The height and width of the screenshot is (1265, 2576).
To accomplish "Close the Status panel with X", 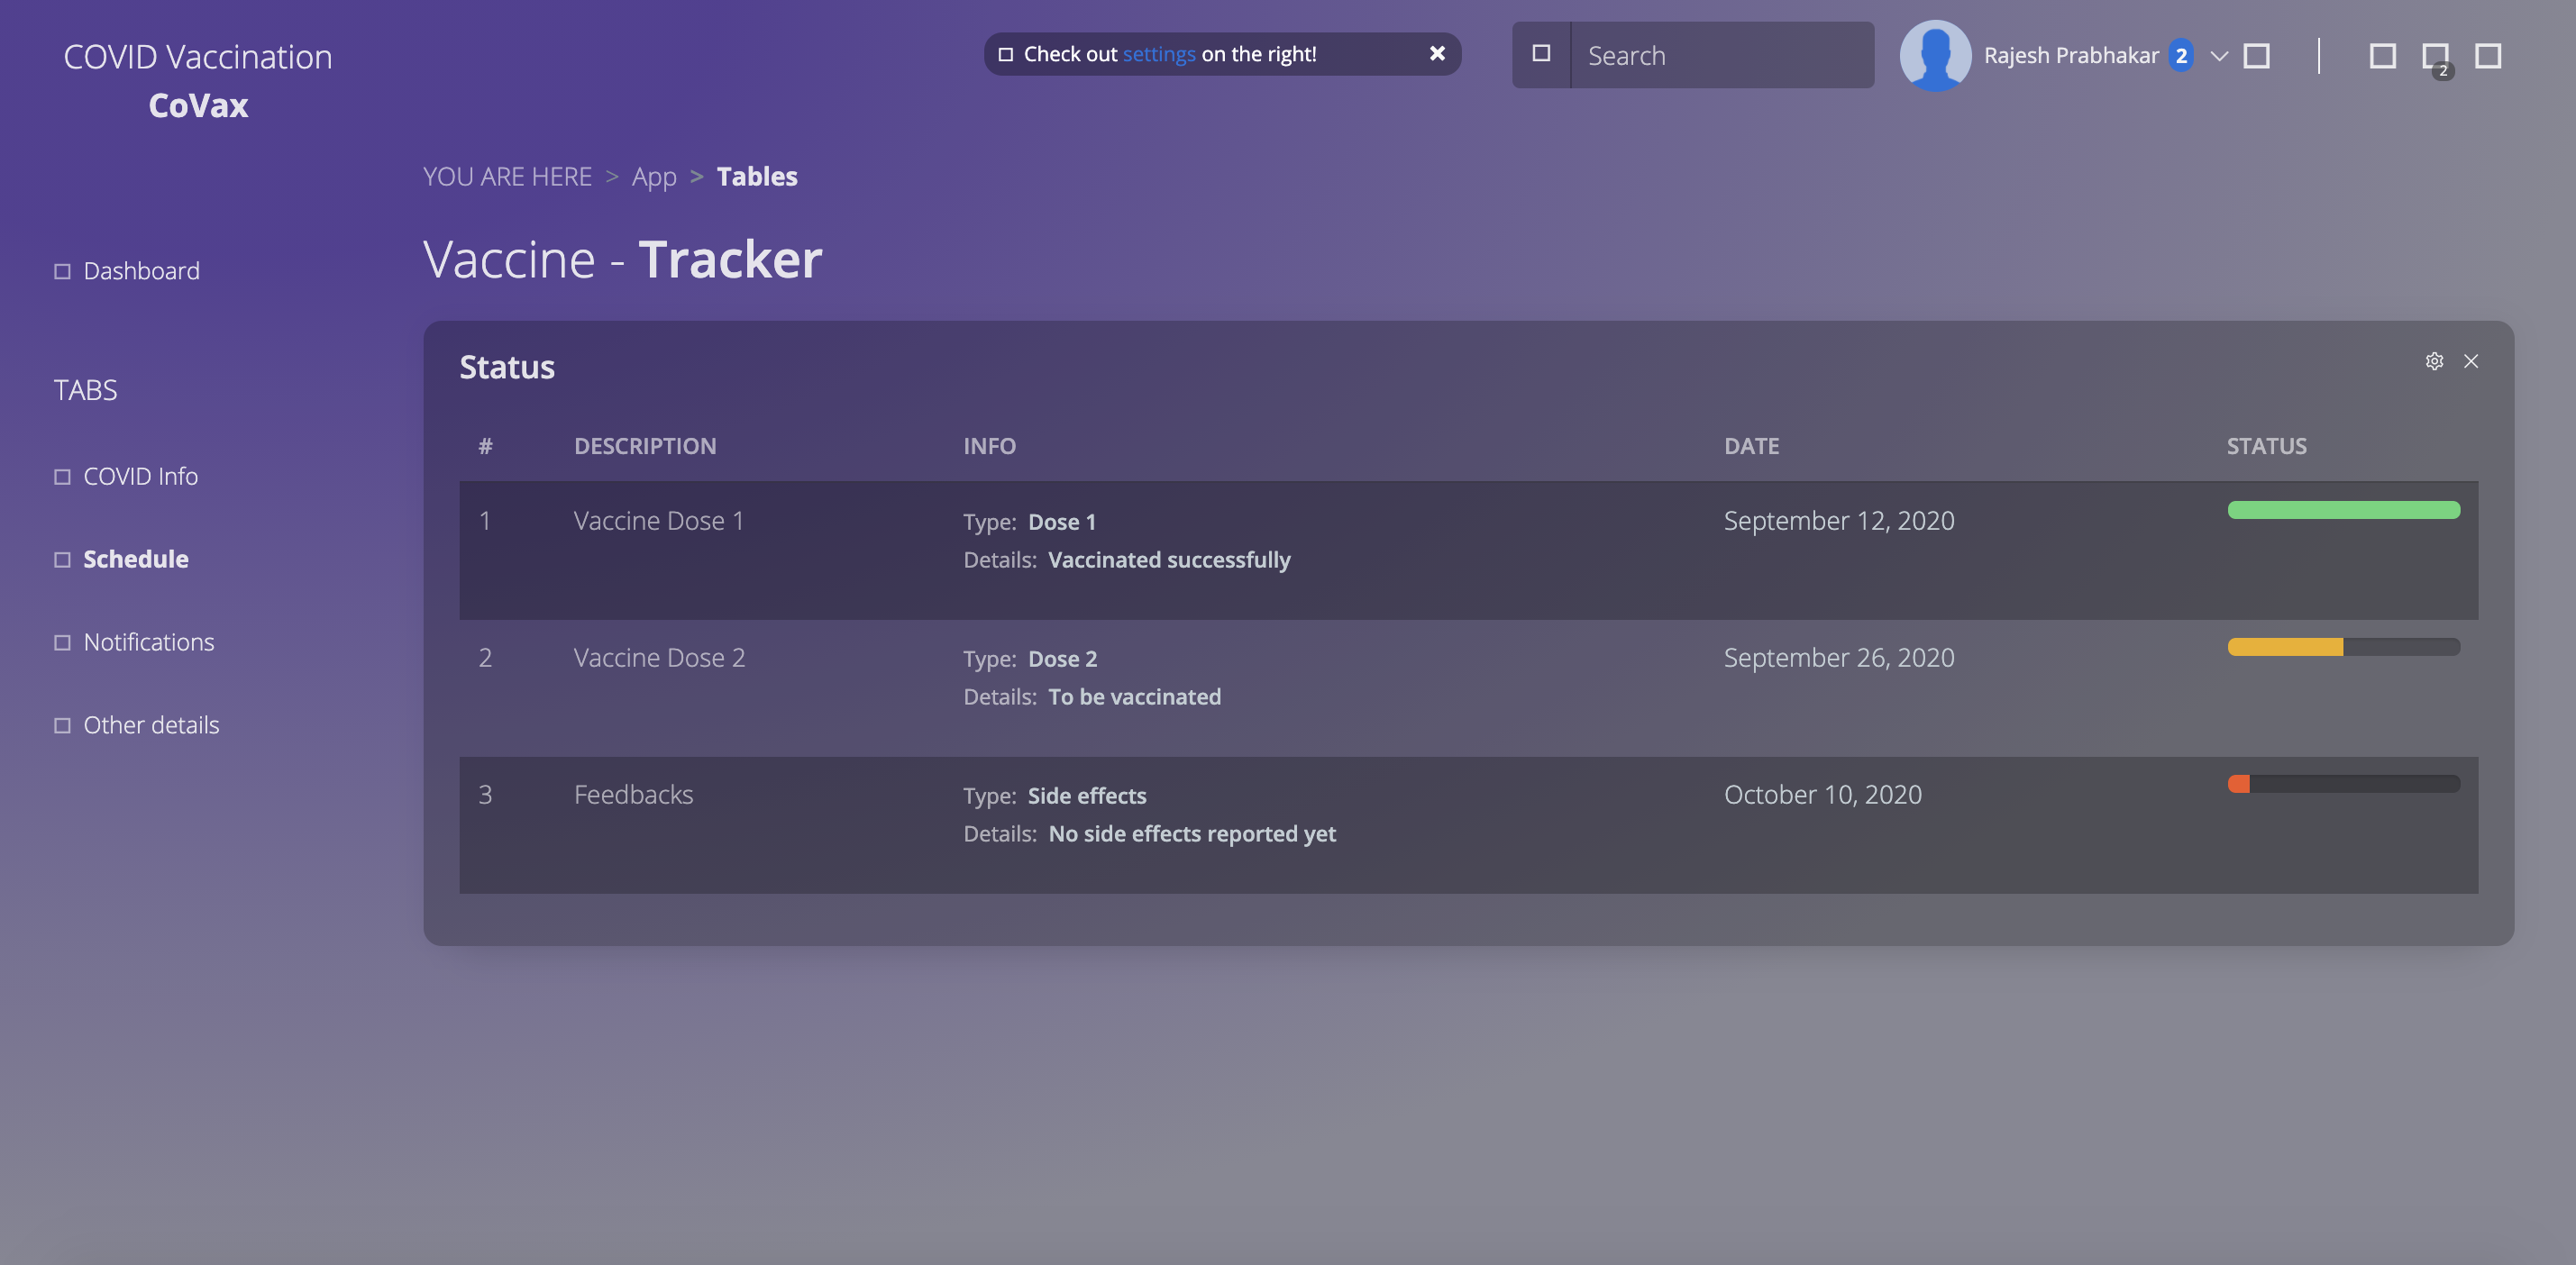I will [x=2471, y=361].
